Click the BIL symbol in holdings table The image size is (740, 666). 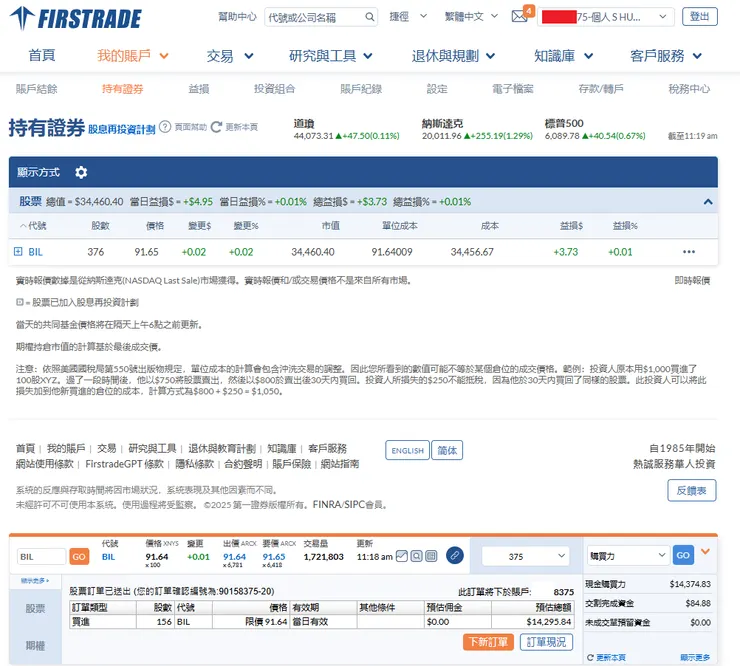point(35,252)
